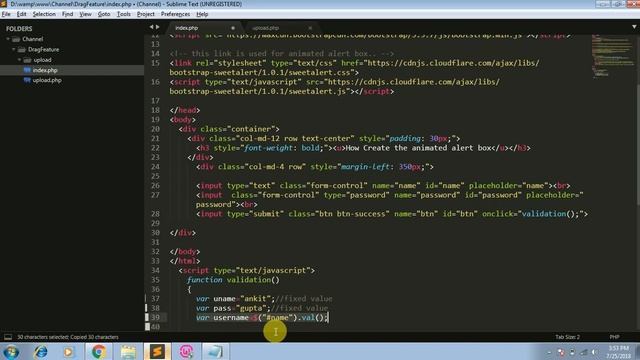Click the Channel folder icon
Viewport: 640px width, 360px height.
pos(16,39)
